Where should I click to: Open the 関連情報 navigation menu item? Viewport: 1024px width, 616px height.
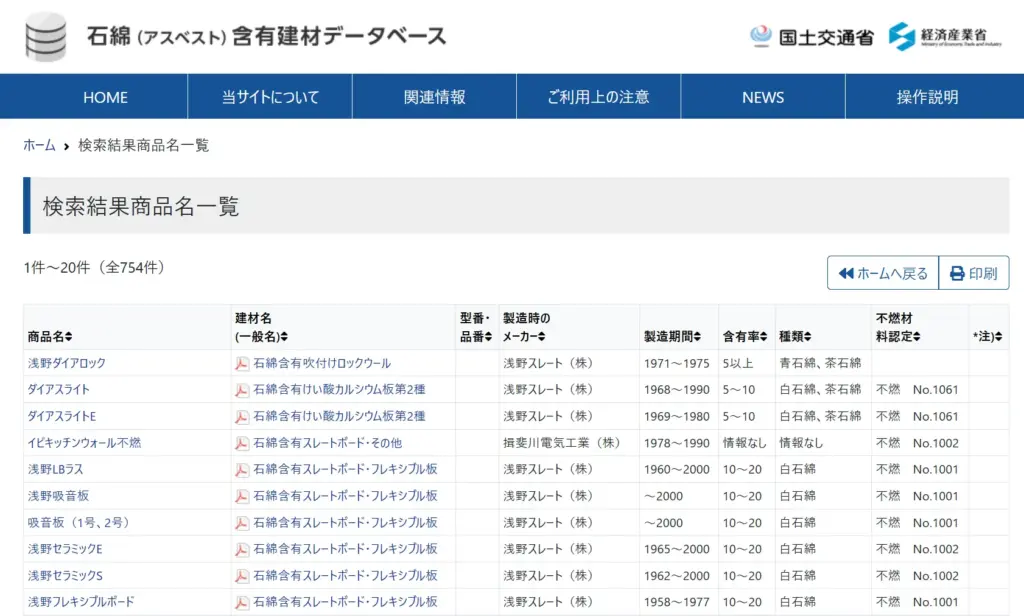434,97
